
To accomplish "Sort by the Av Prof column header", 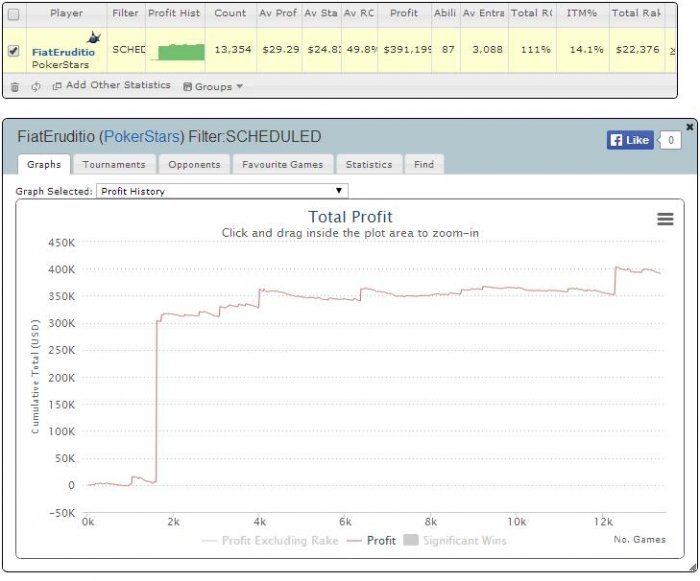I will (x=279, y=13).
